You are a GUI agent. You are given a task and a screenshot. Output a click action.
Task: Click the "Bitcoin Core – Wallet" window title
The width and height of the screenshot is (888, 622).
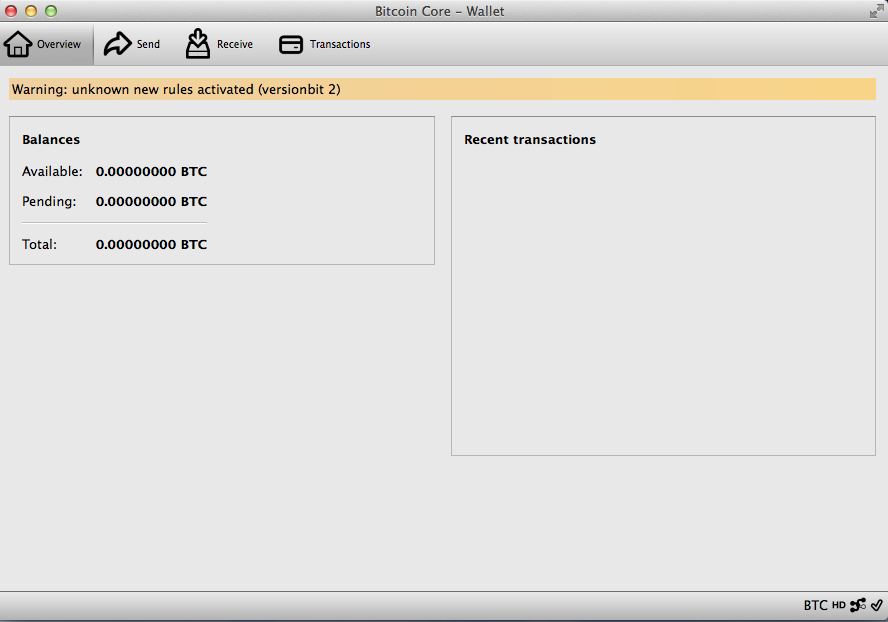click(439, 11)
